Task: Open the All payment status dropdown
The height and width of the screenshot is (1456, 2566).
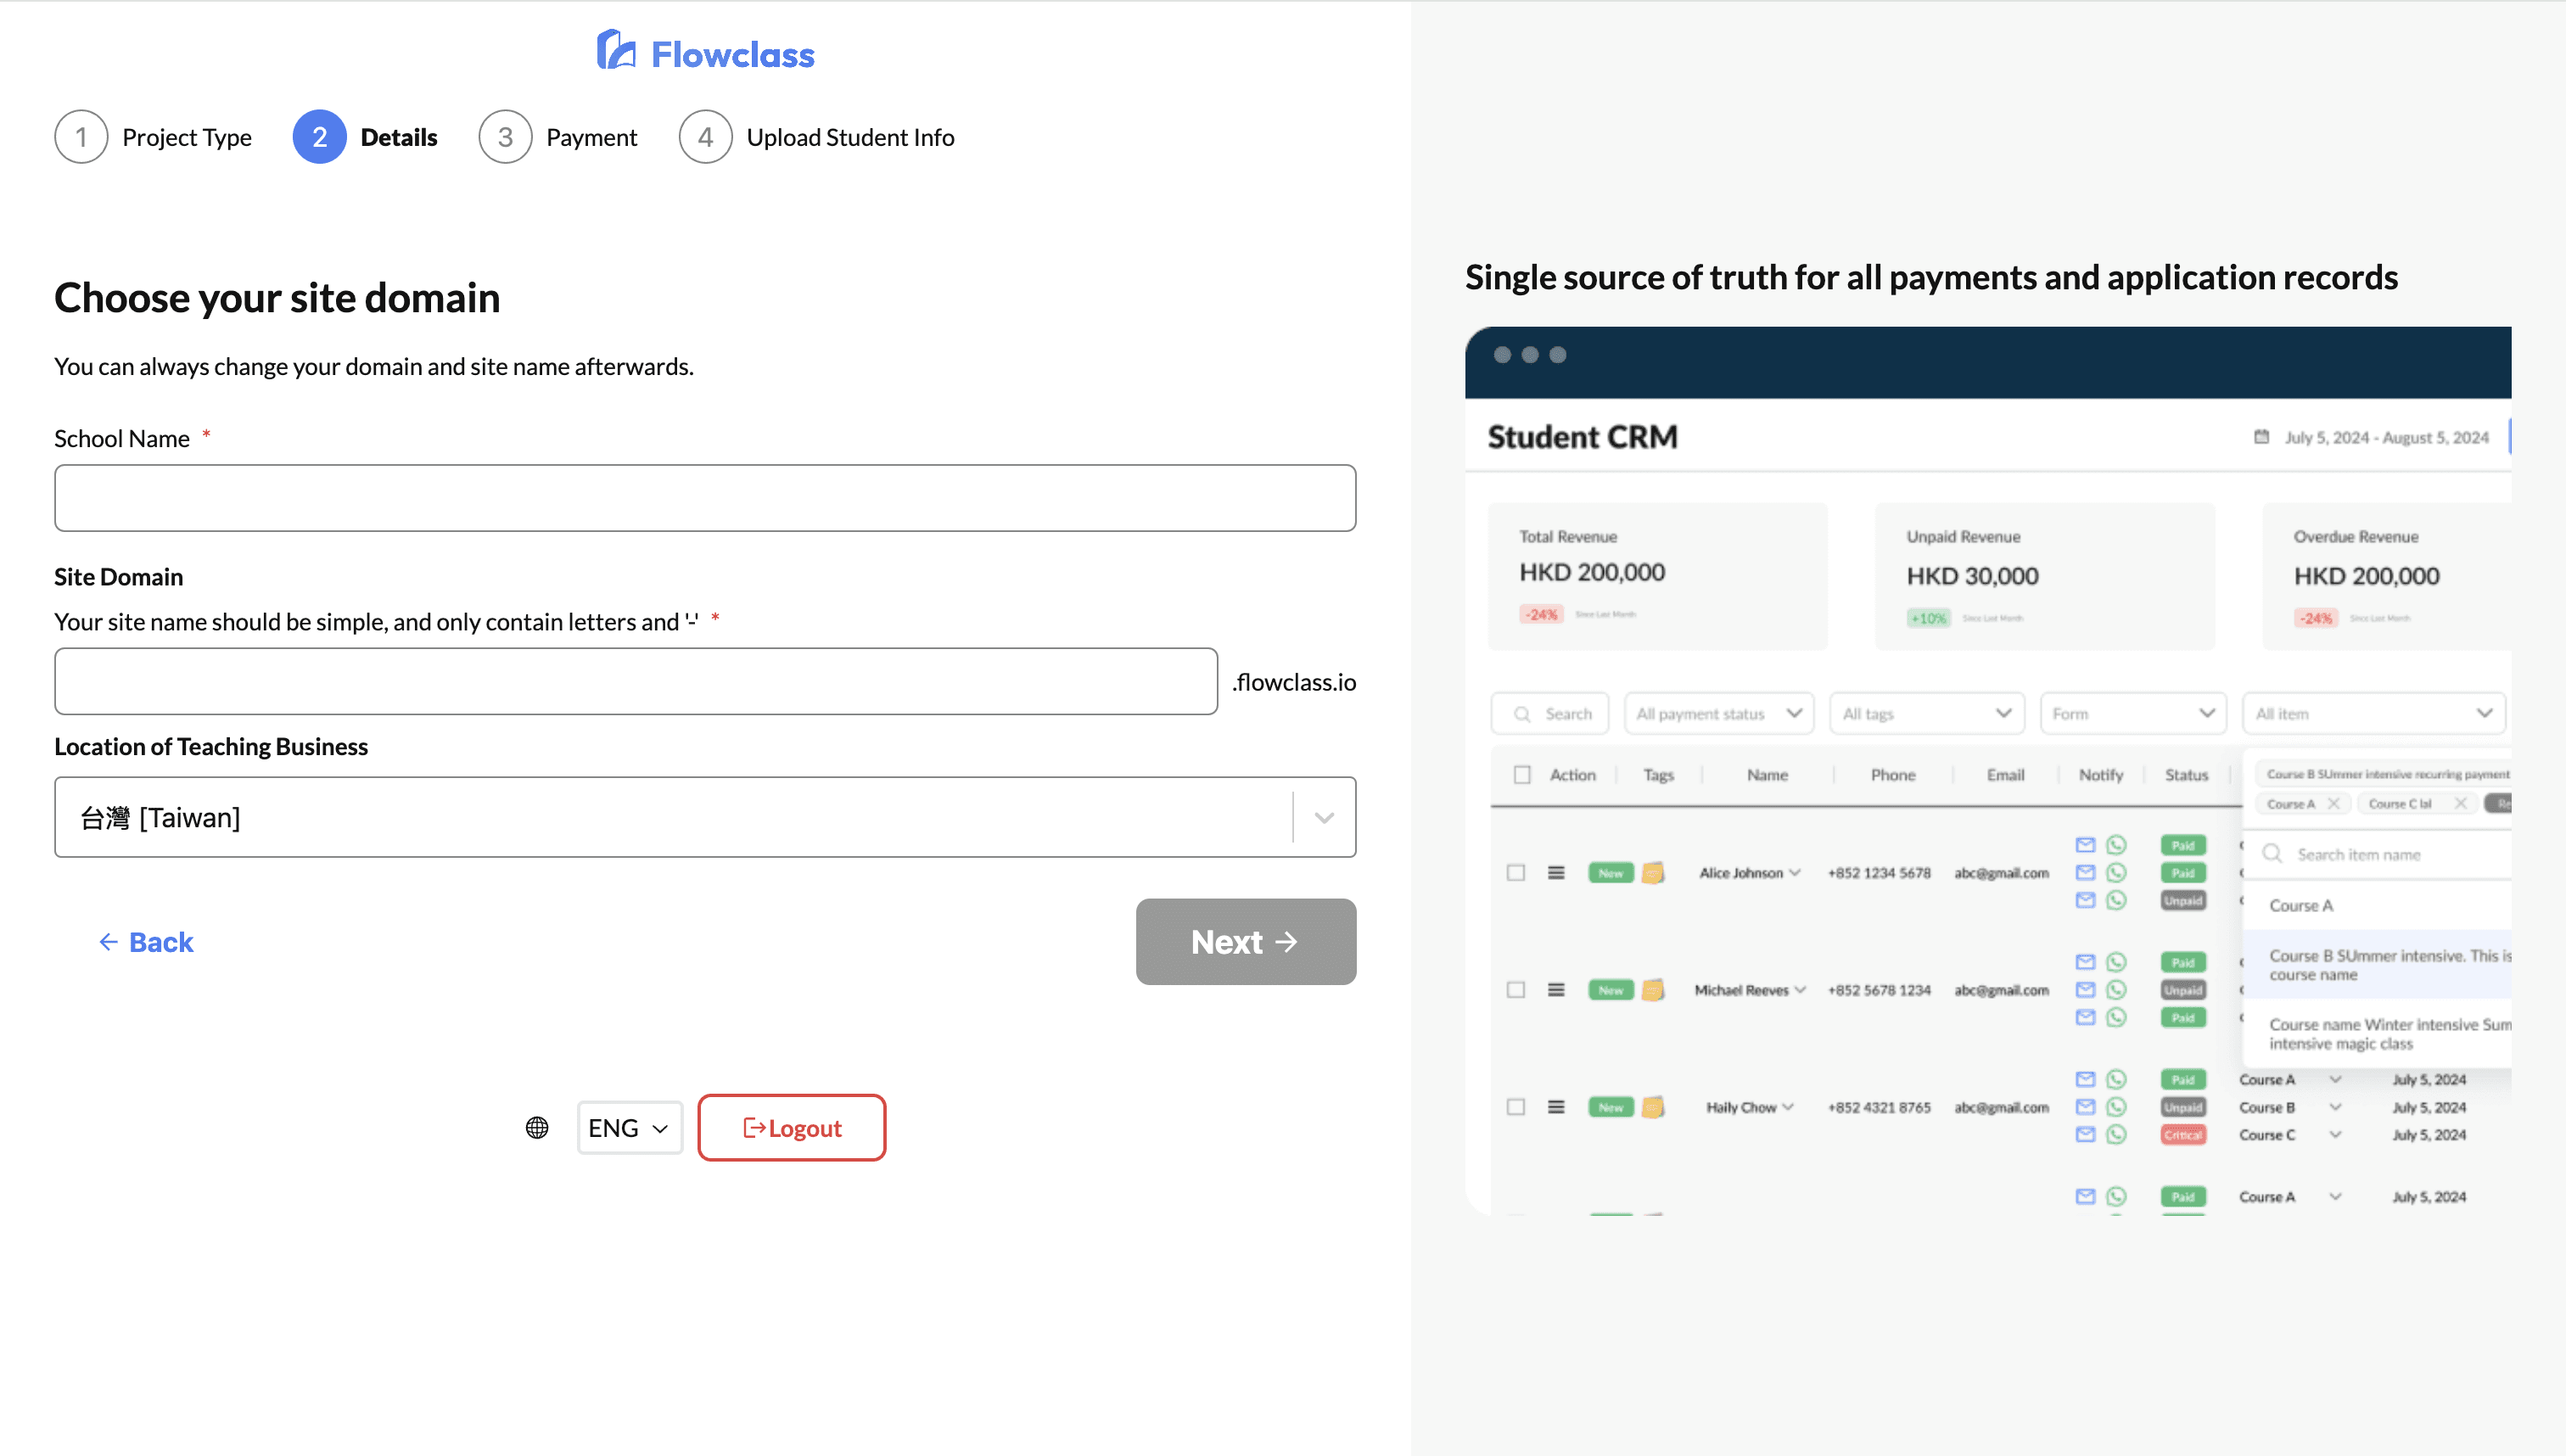Action: [x=1718, y=713]
